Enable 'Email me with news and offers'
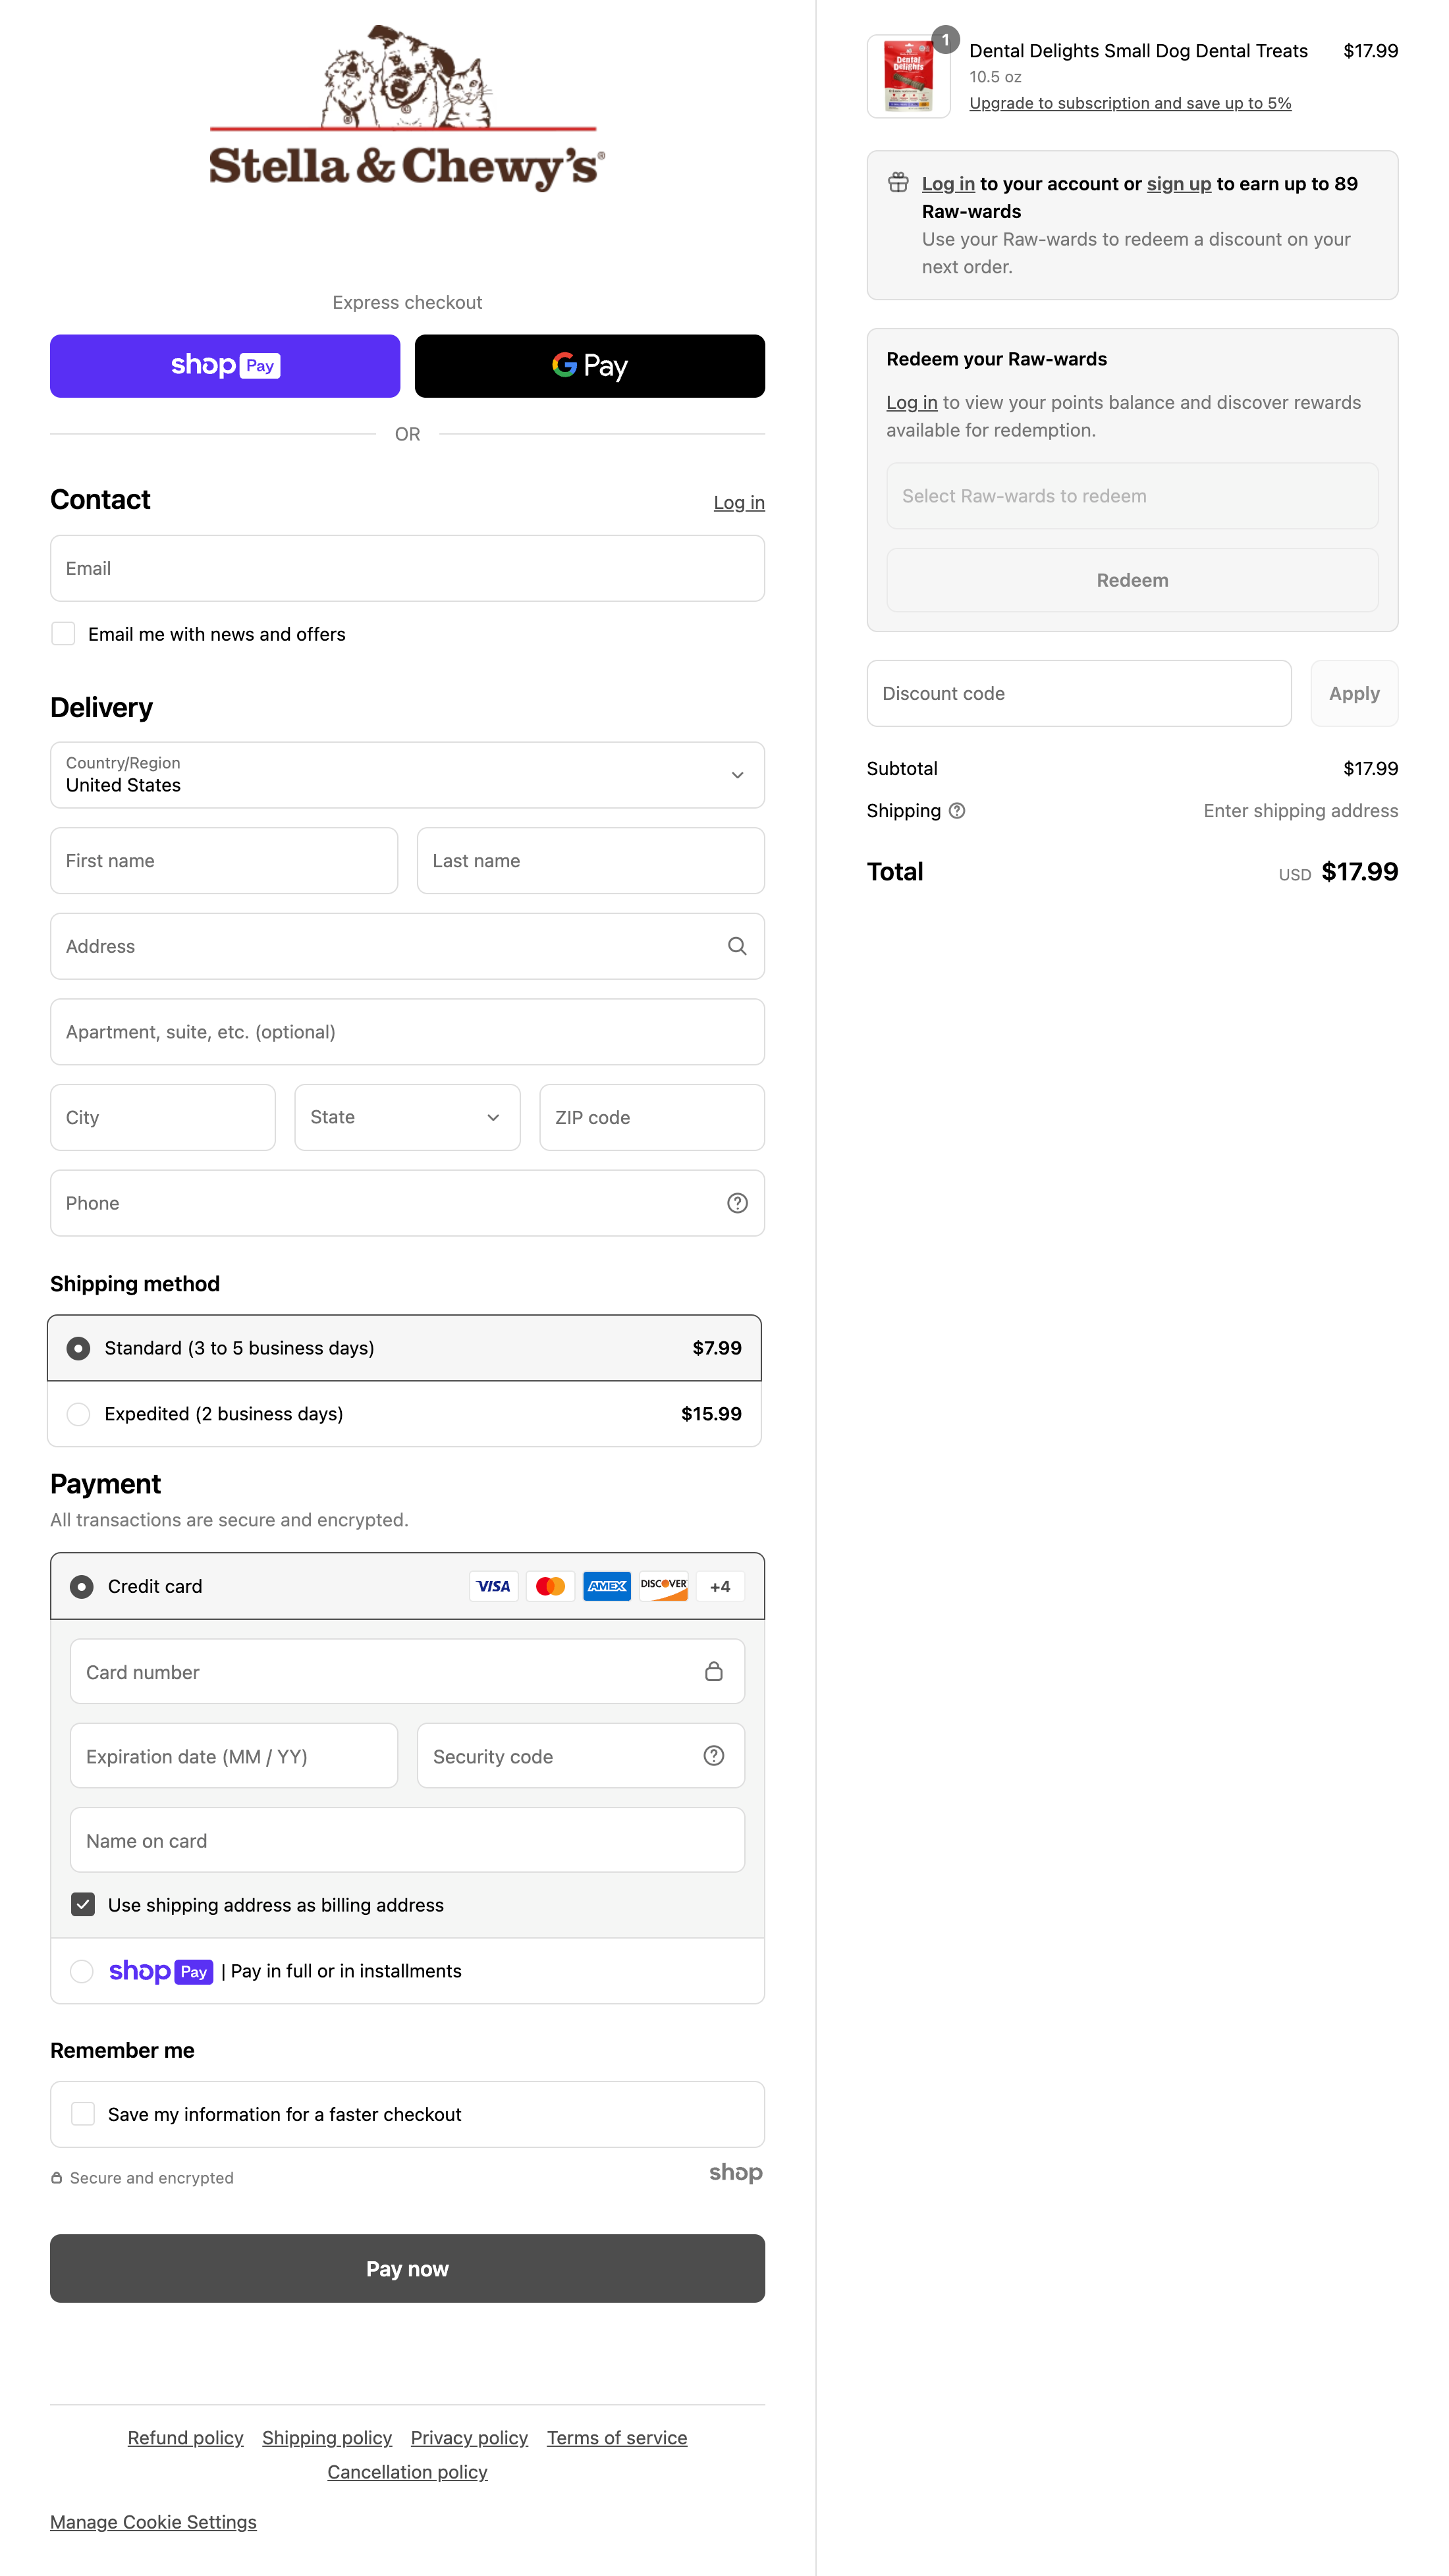 (63, 633)
